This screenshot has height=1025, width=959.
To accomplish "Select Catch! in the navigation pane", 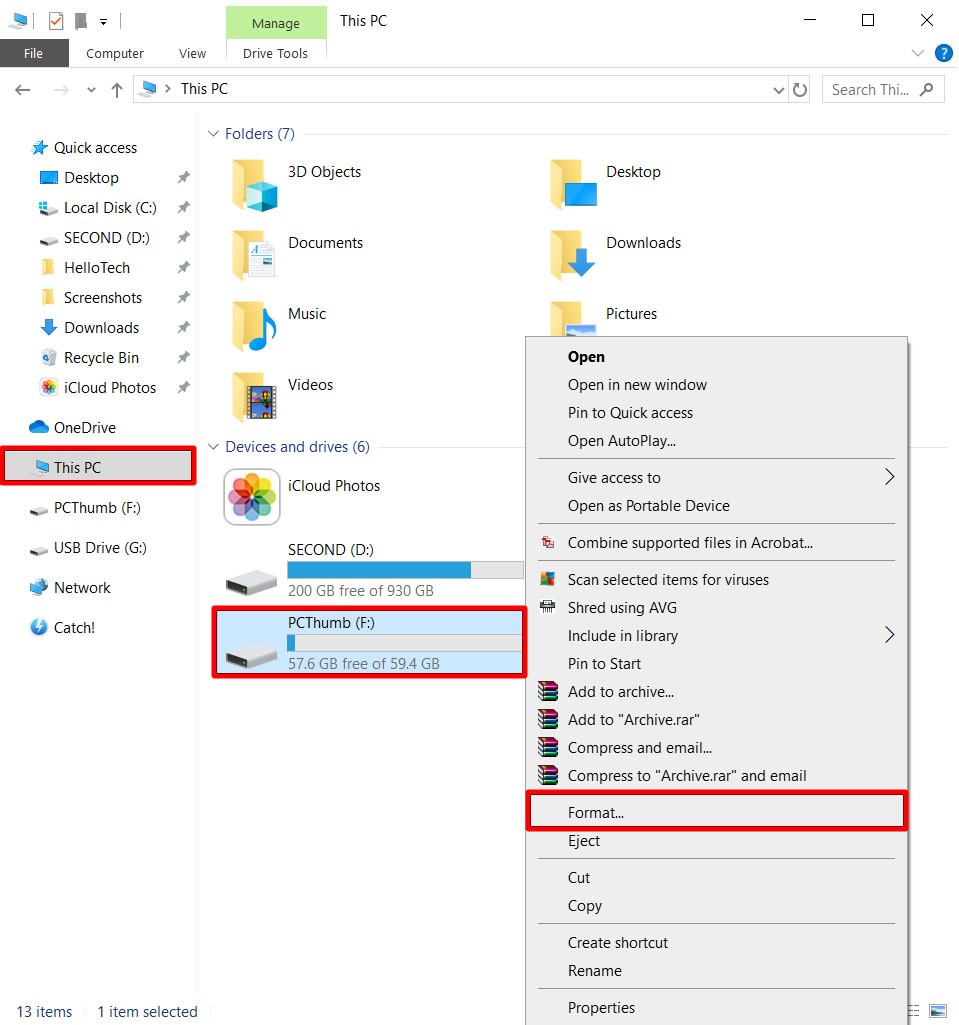I will pos(74,628).
